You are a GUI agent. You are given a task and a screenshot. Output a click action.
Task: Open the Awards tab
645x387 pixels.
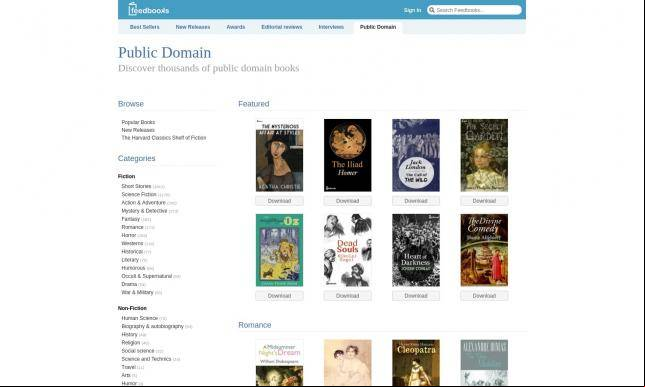[x=236, y=27]
